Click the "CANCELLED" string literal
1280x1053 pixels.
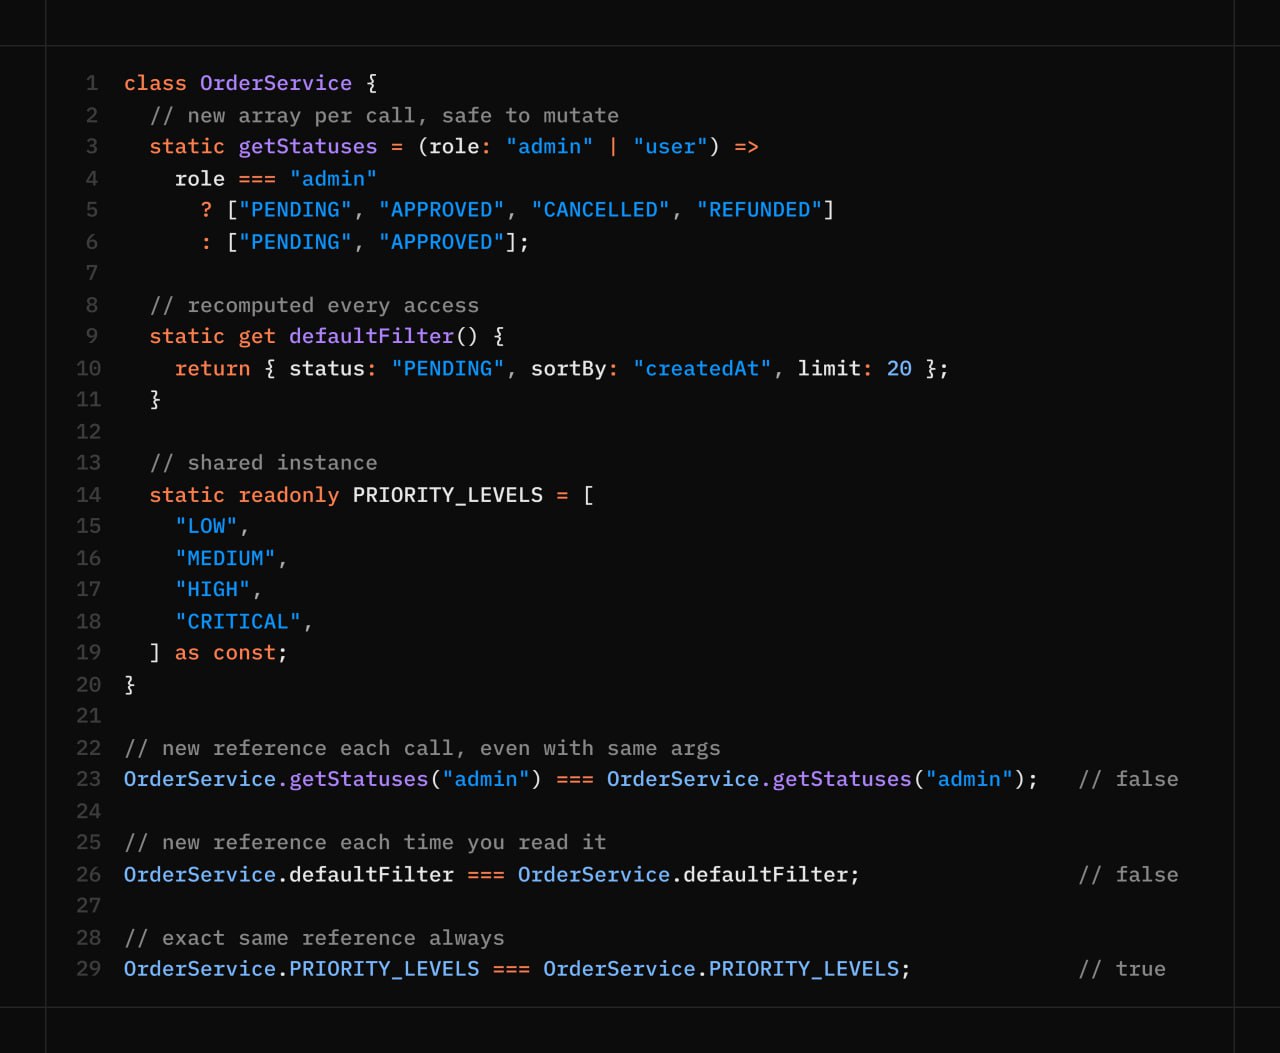click(x=600, y=210)
